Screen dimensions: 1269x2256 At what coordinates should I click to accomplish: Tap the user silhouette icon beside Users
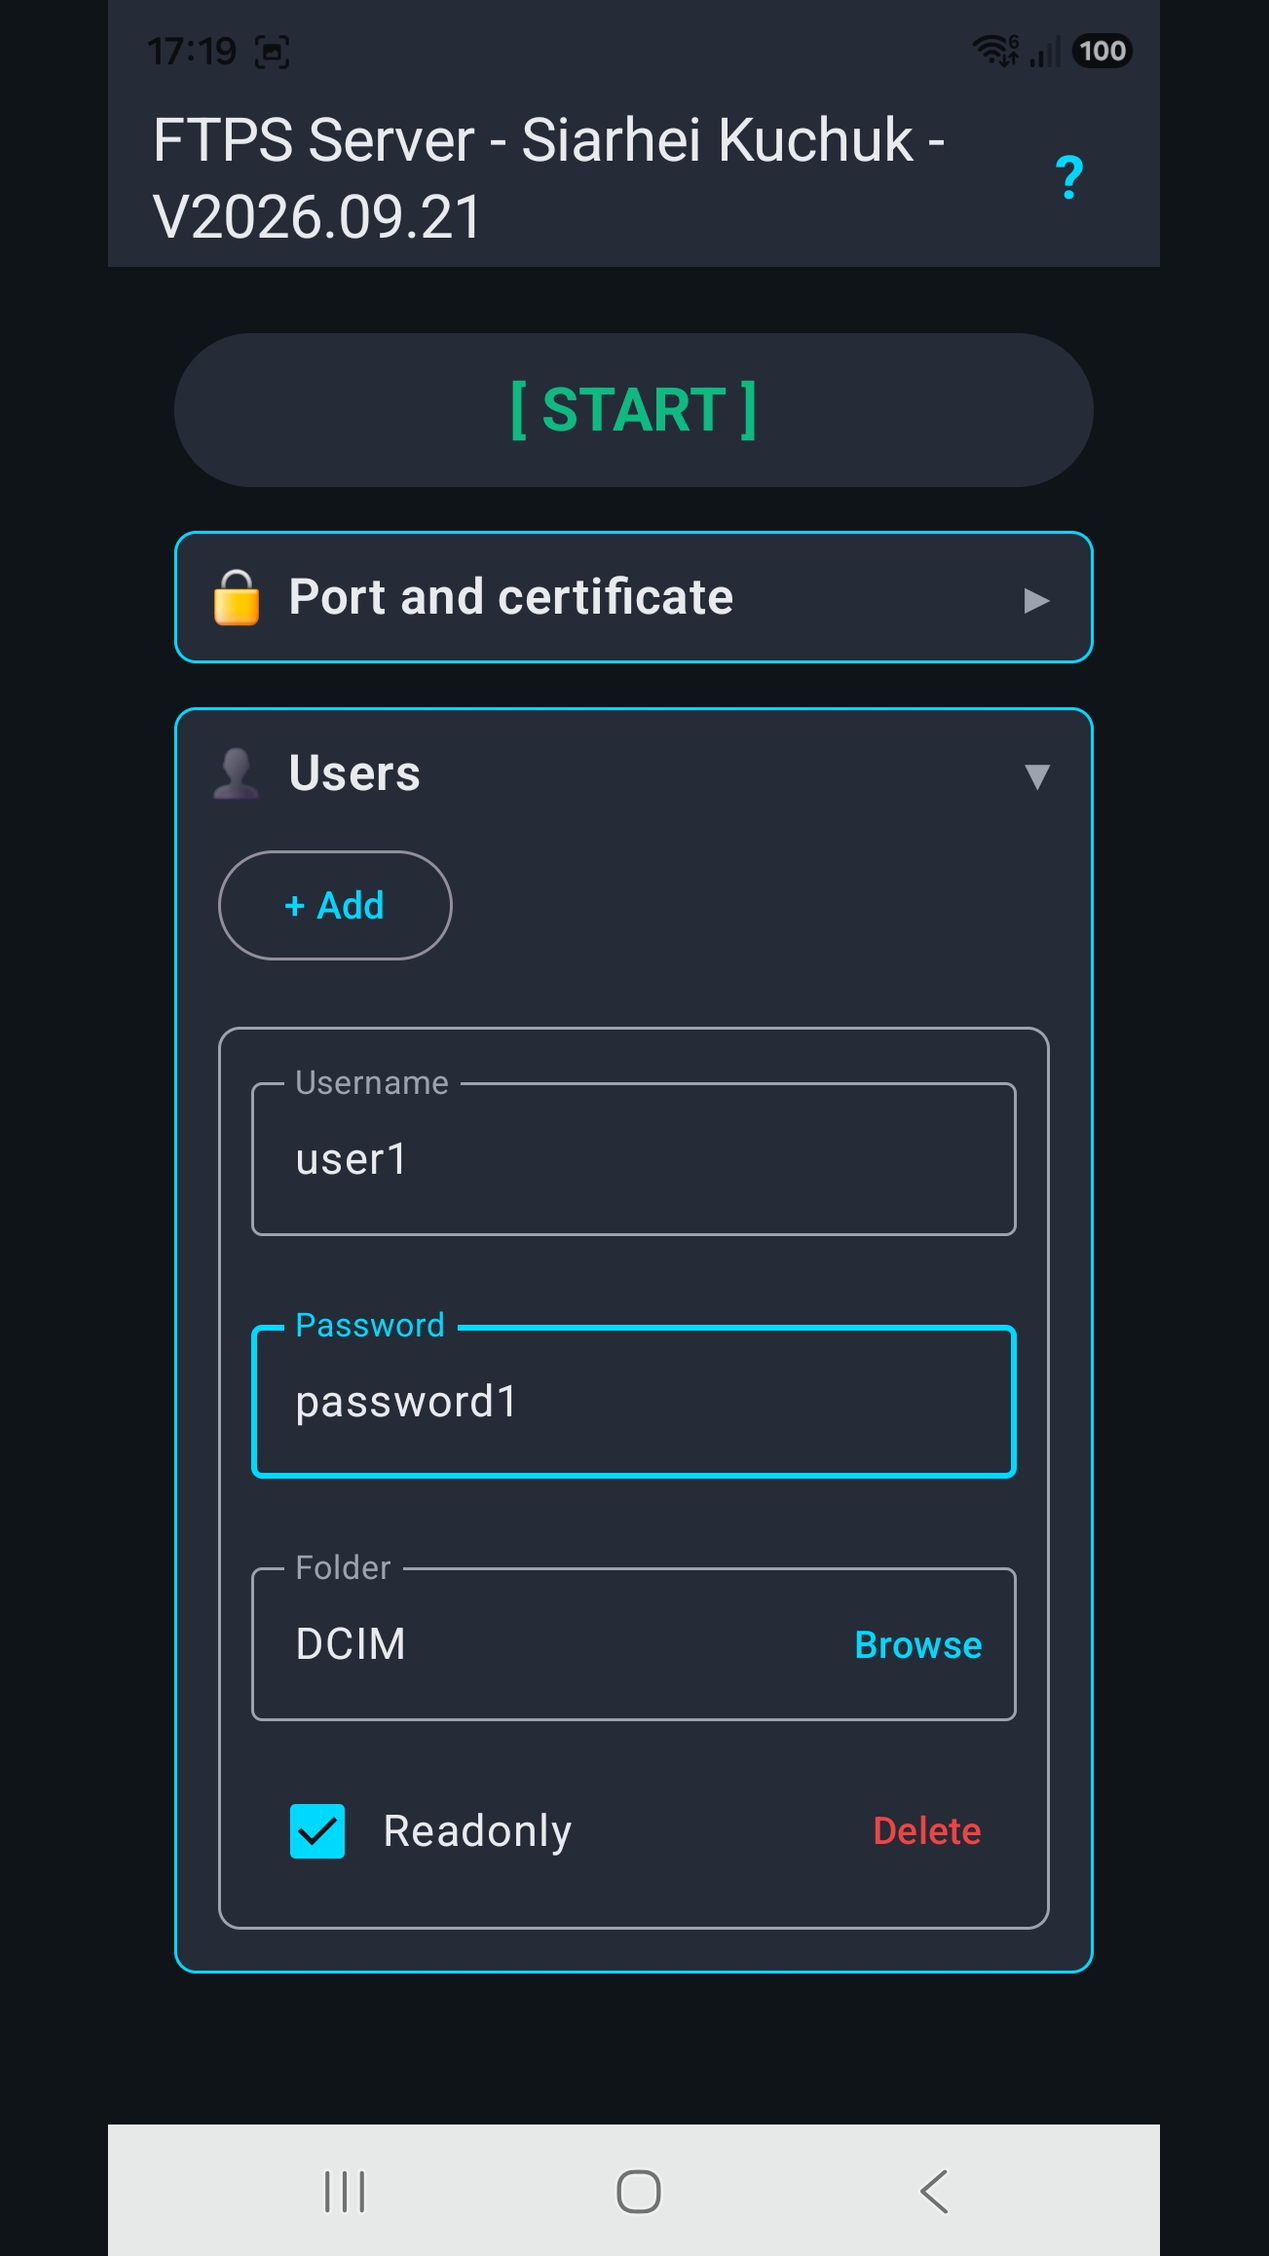(x=237, y=774)
